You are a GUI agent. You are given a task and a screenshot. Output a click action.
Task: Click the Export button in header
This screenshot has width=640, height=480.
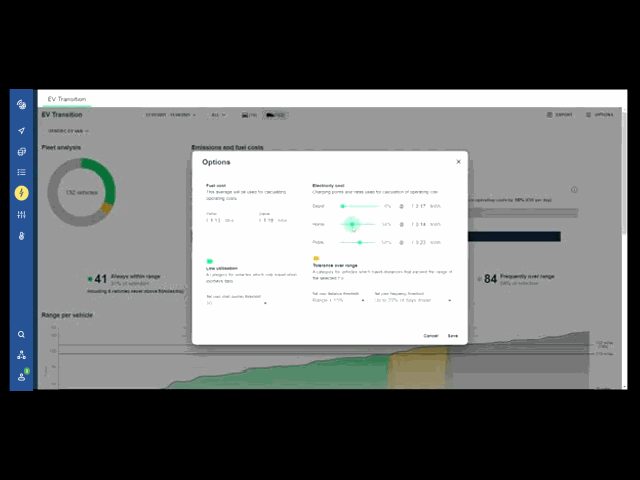click(x=560, y=115)
